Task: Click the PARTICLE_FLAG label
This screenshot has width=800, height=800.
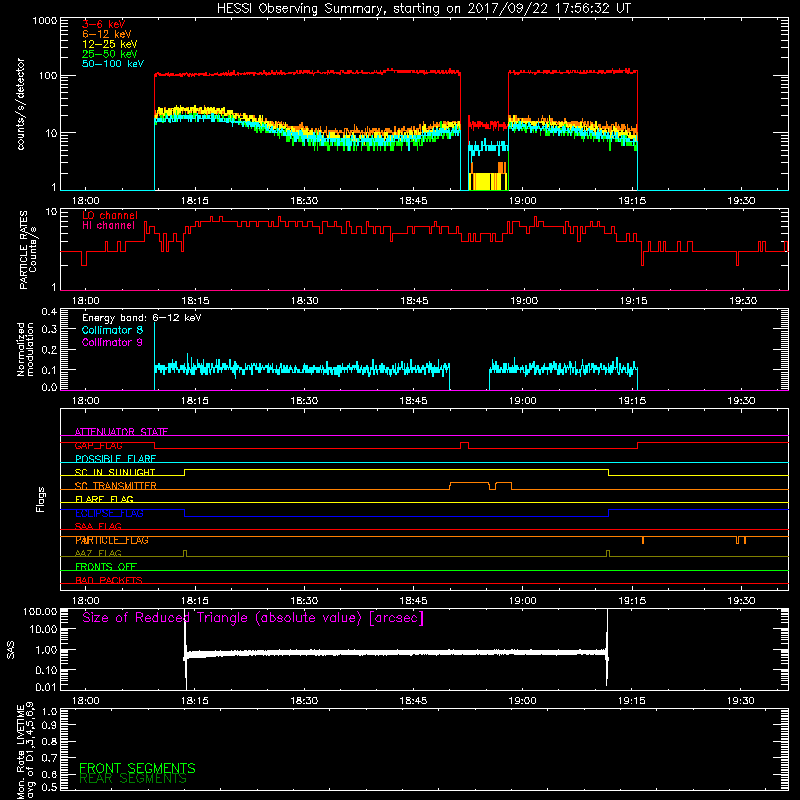Action: [112, 540]
